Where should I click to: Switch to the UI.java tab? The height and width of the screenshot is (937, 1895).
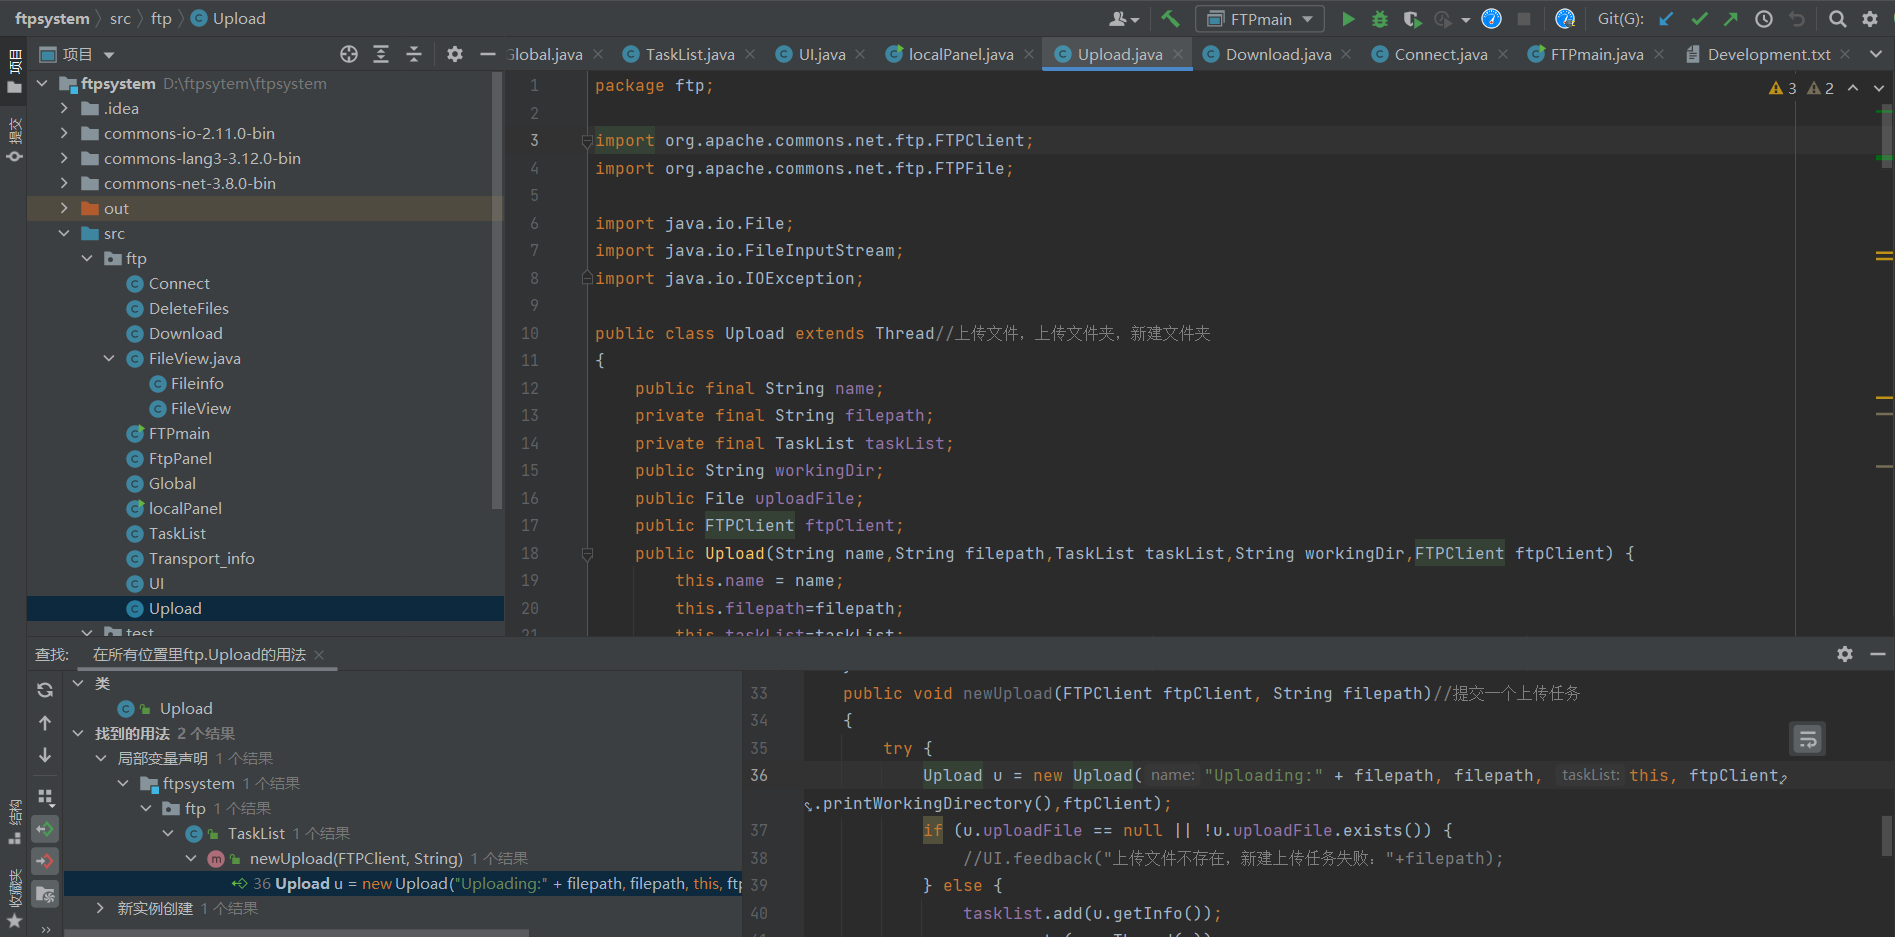821,54
